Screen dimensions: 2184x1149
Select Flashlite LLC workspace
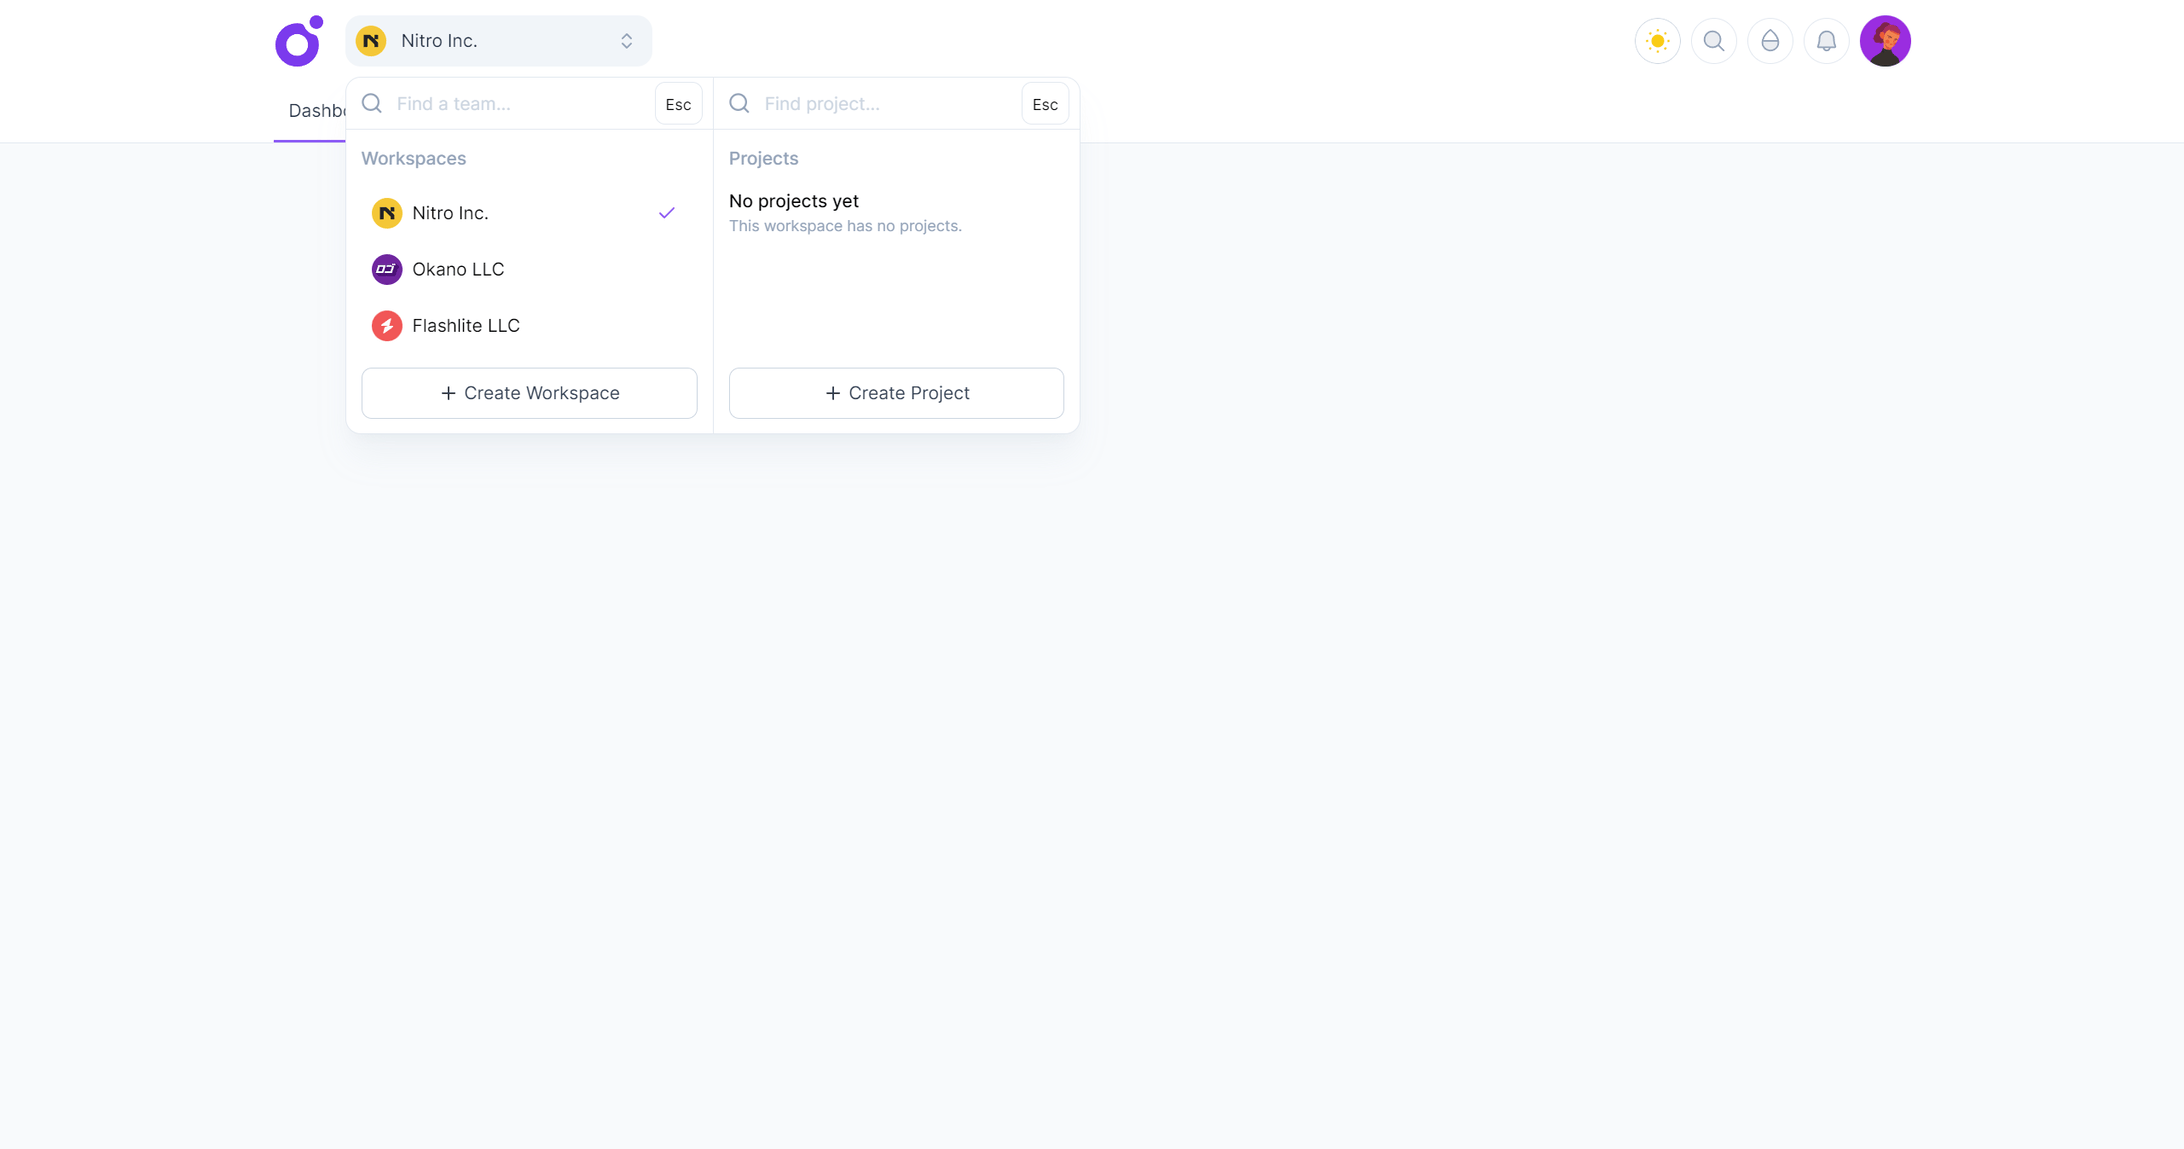(x=465, y=325)
